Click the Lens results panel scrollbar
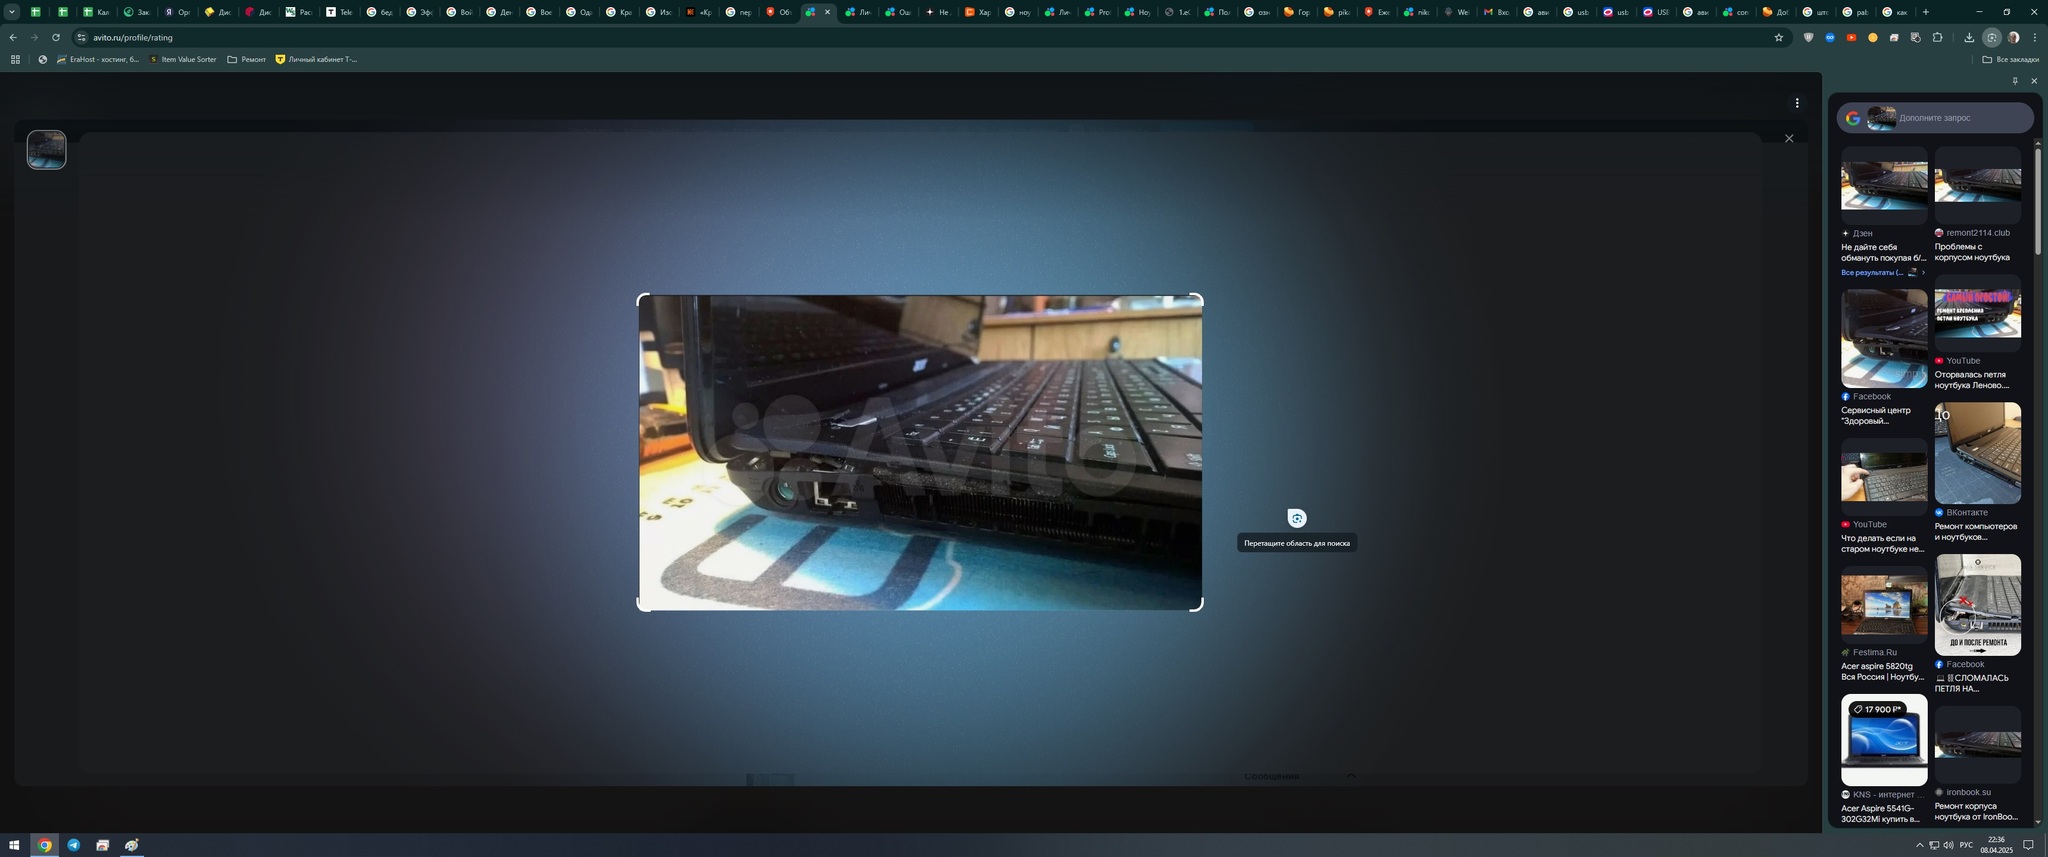The image size is (2048, 857). 2037,200
